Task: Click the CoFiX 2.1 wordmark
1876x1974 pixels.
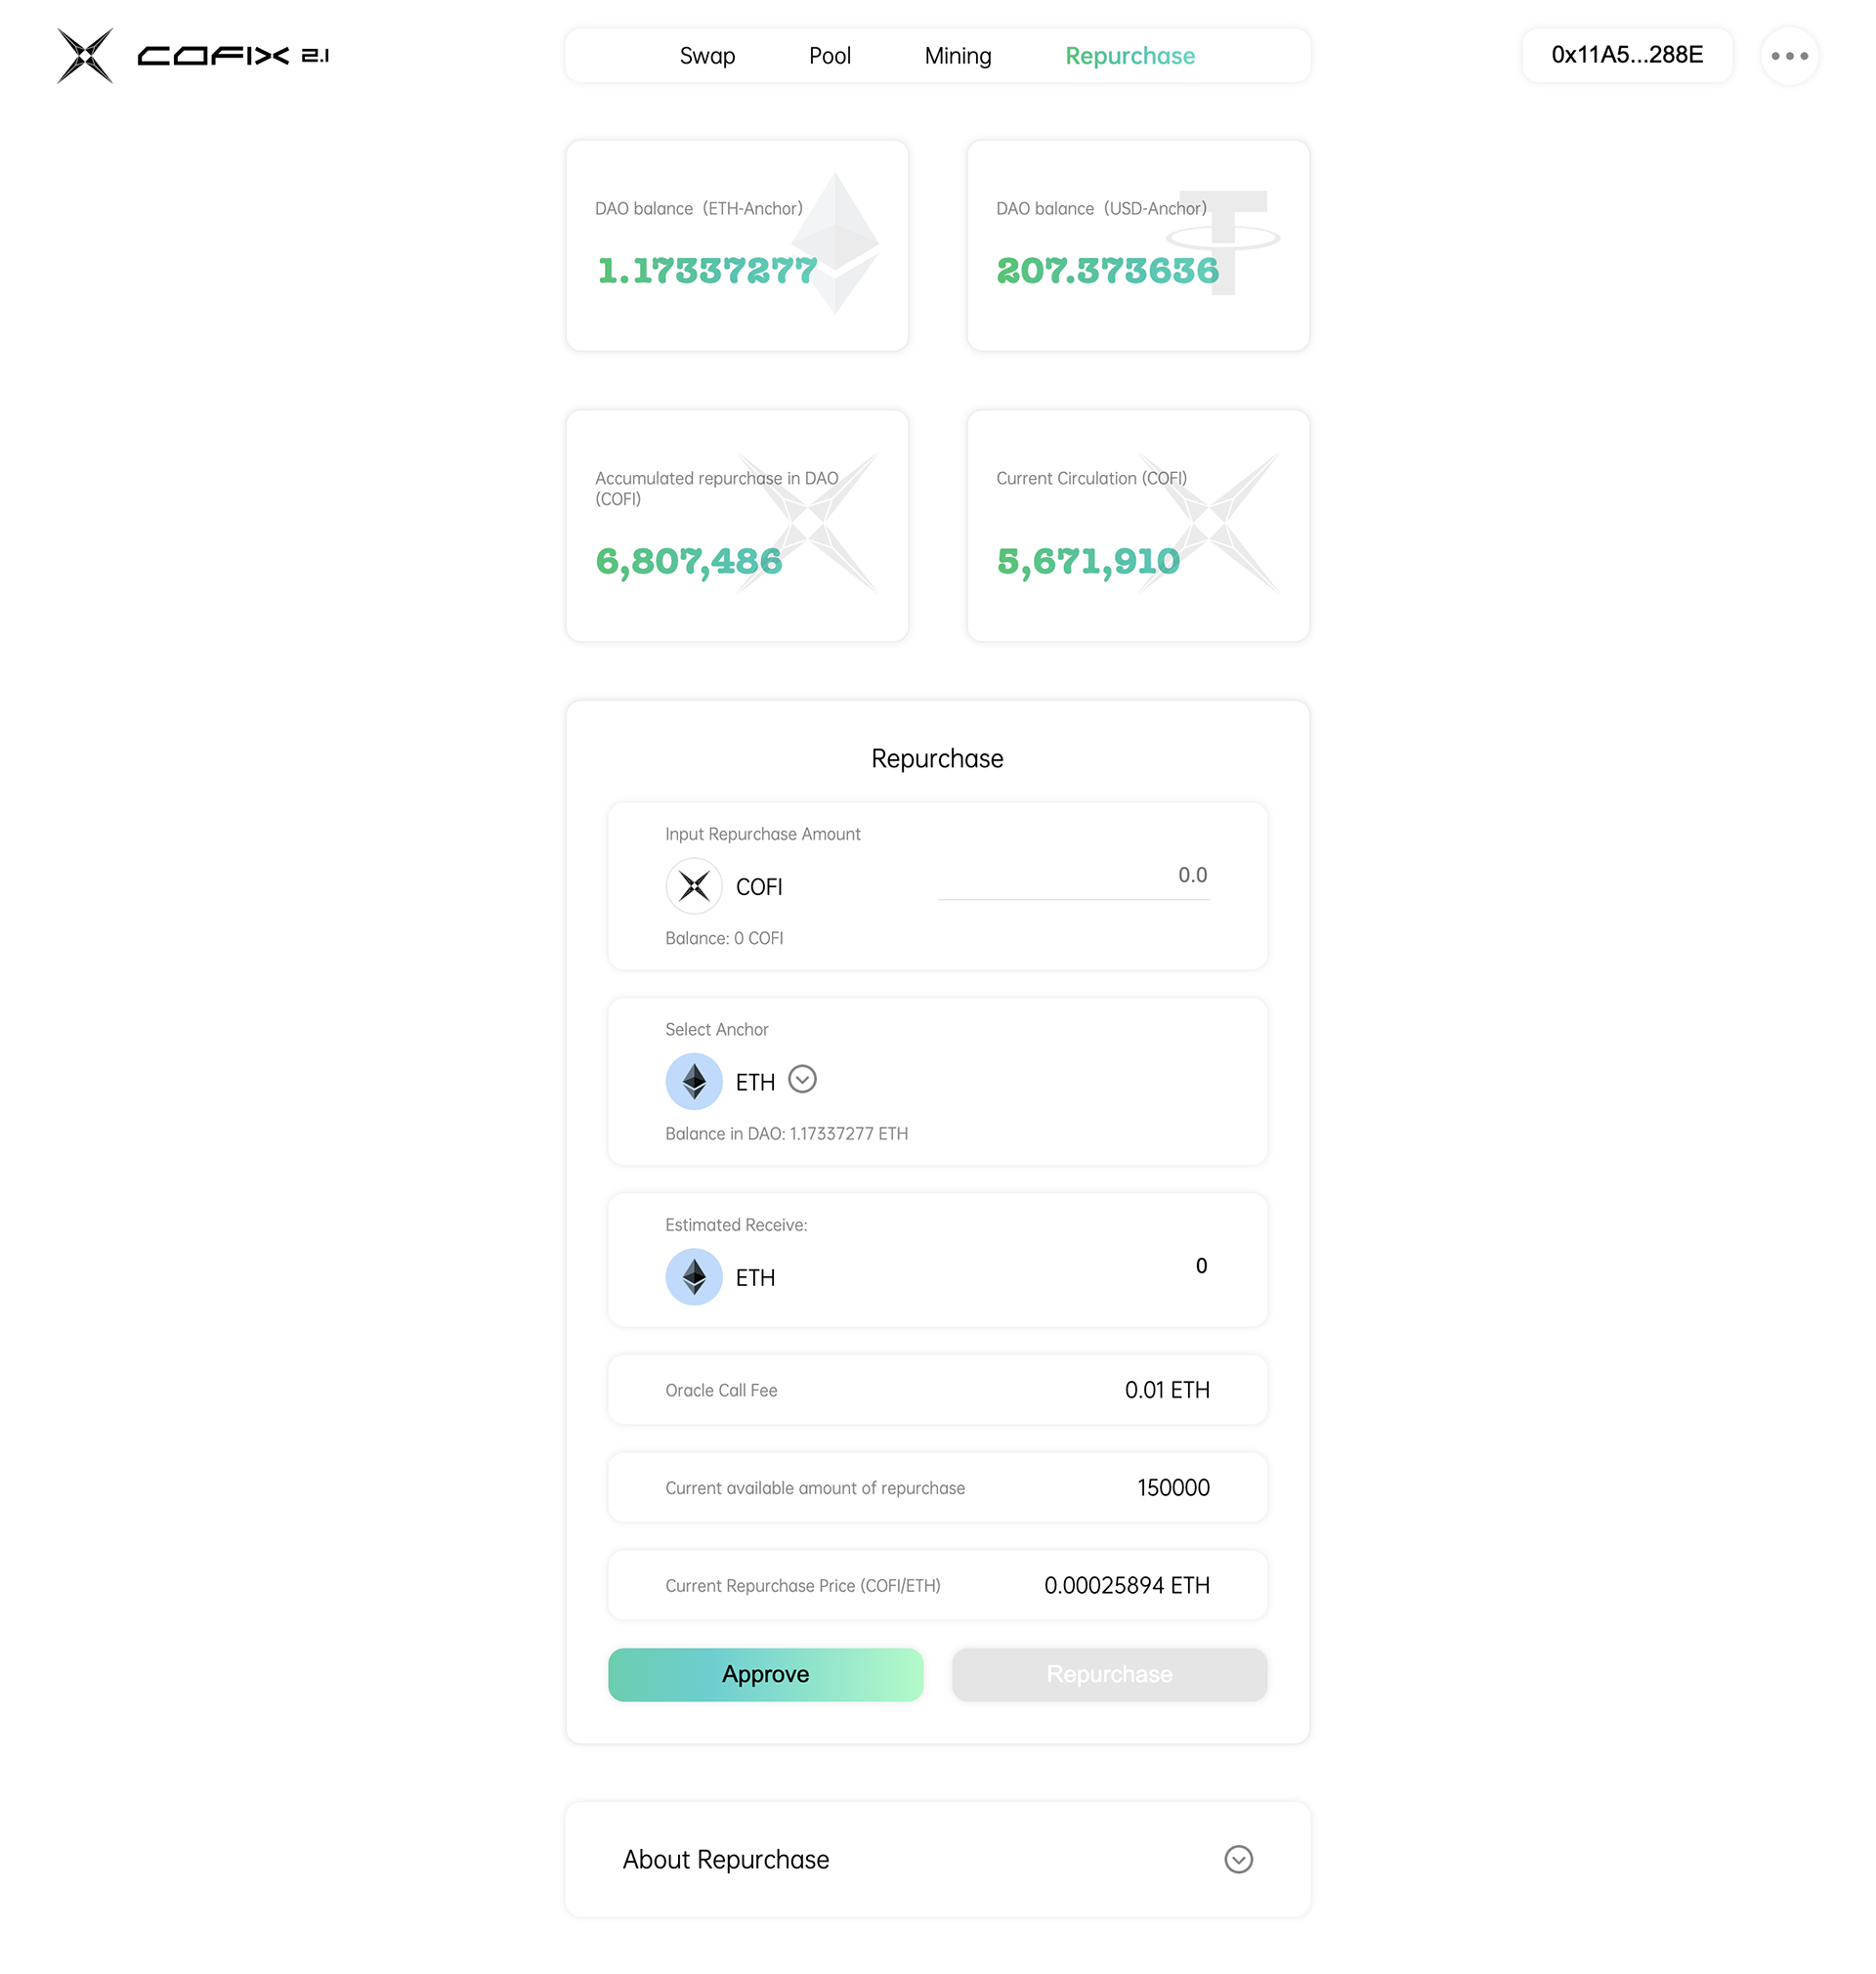Action: [x=233, y=56]
